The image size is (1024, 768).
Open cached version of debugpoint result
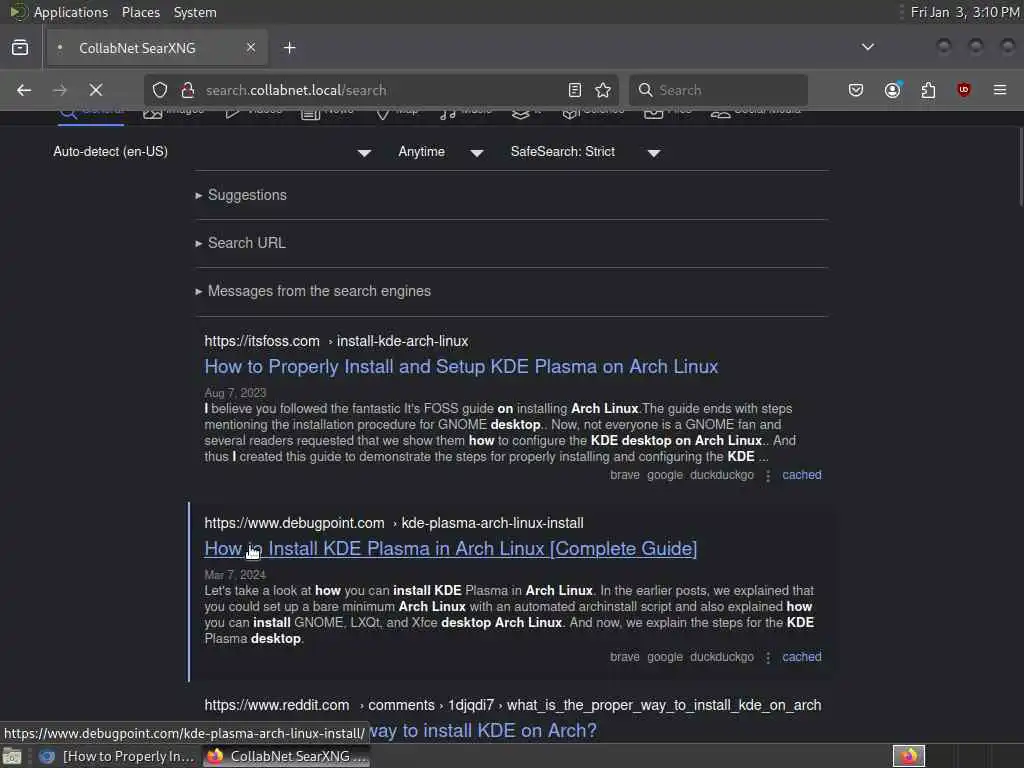tap(802, 657)
